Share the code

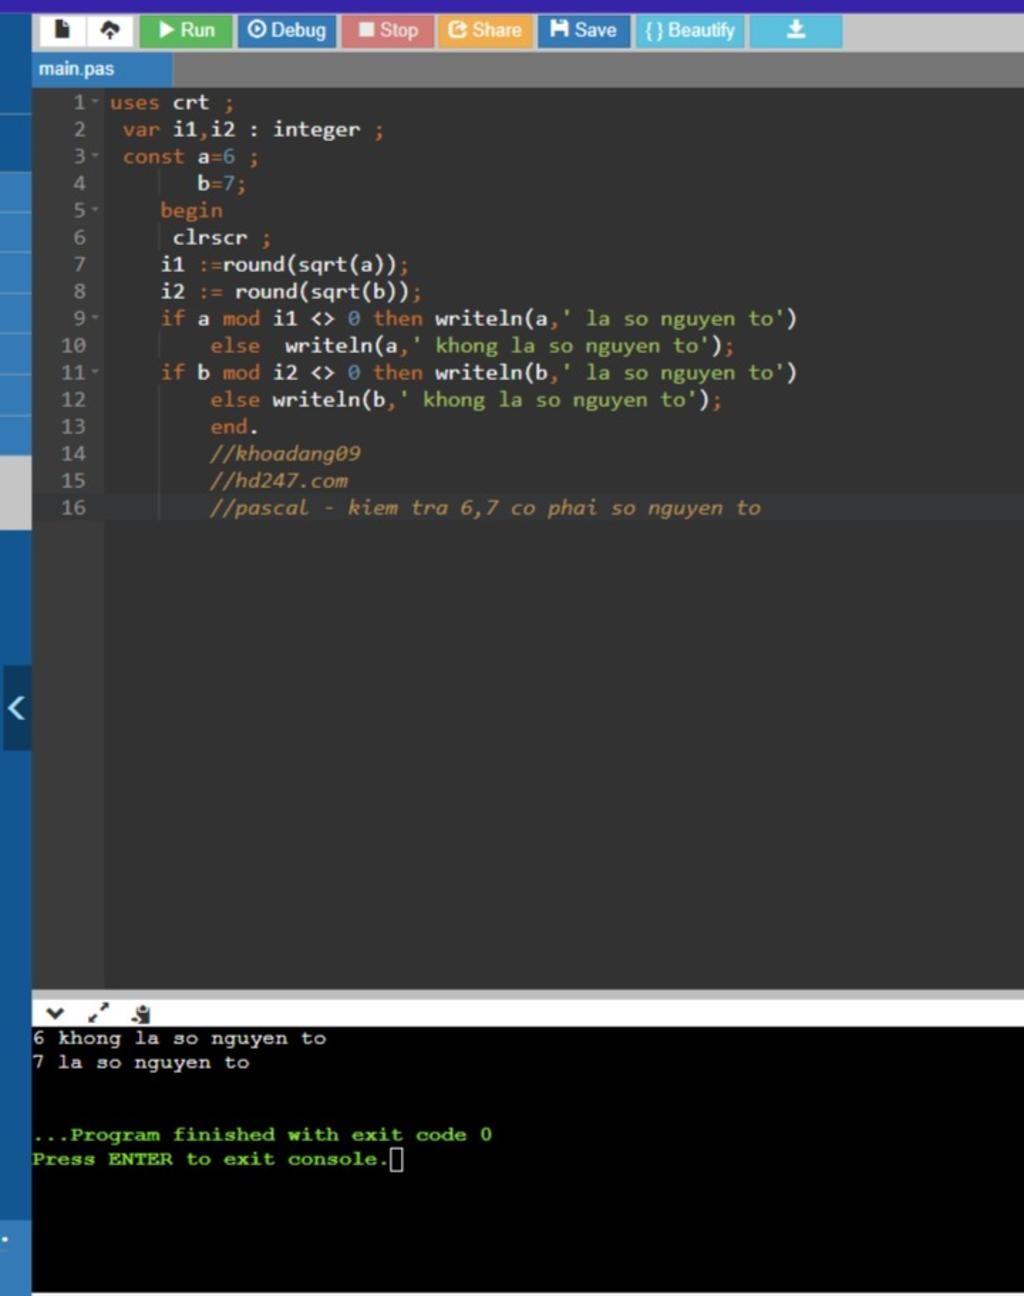485,30
